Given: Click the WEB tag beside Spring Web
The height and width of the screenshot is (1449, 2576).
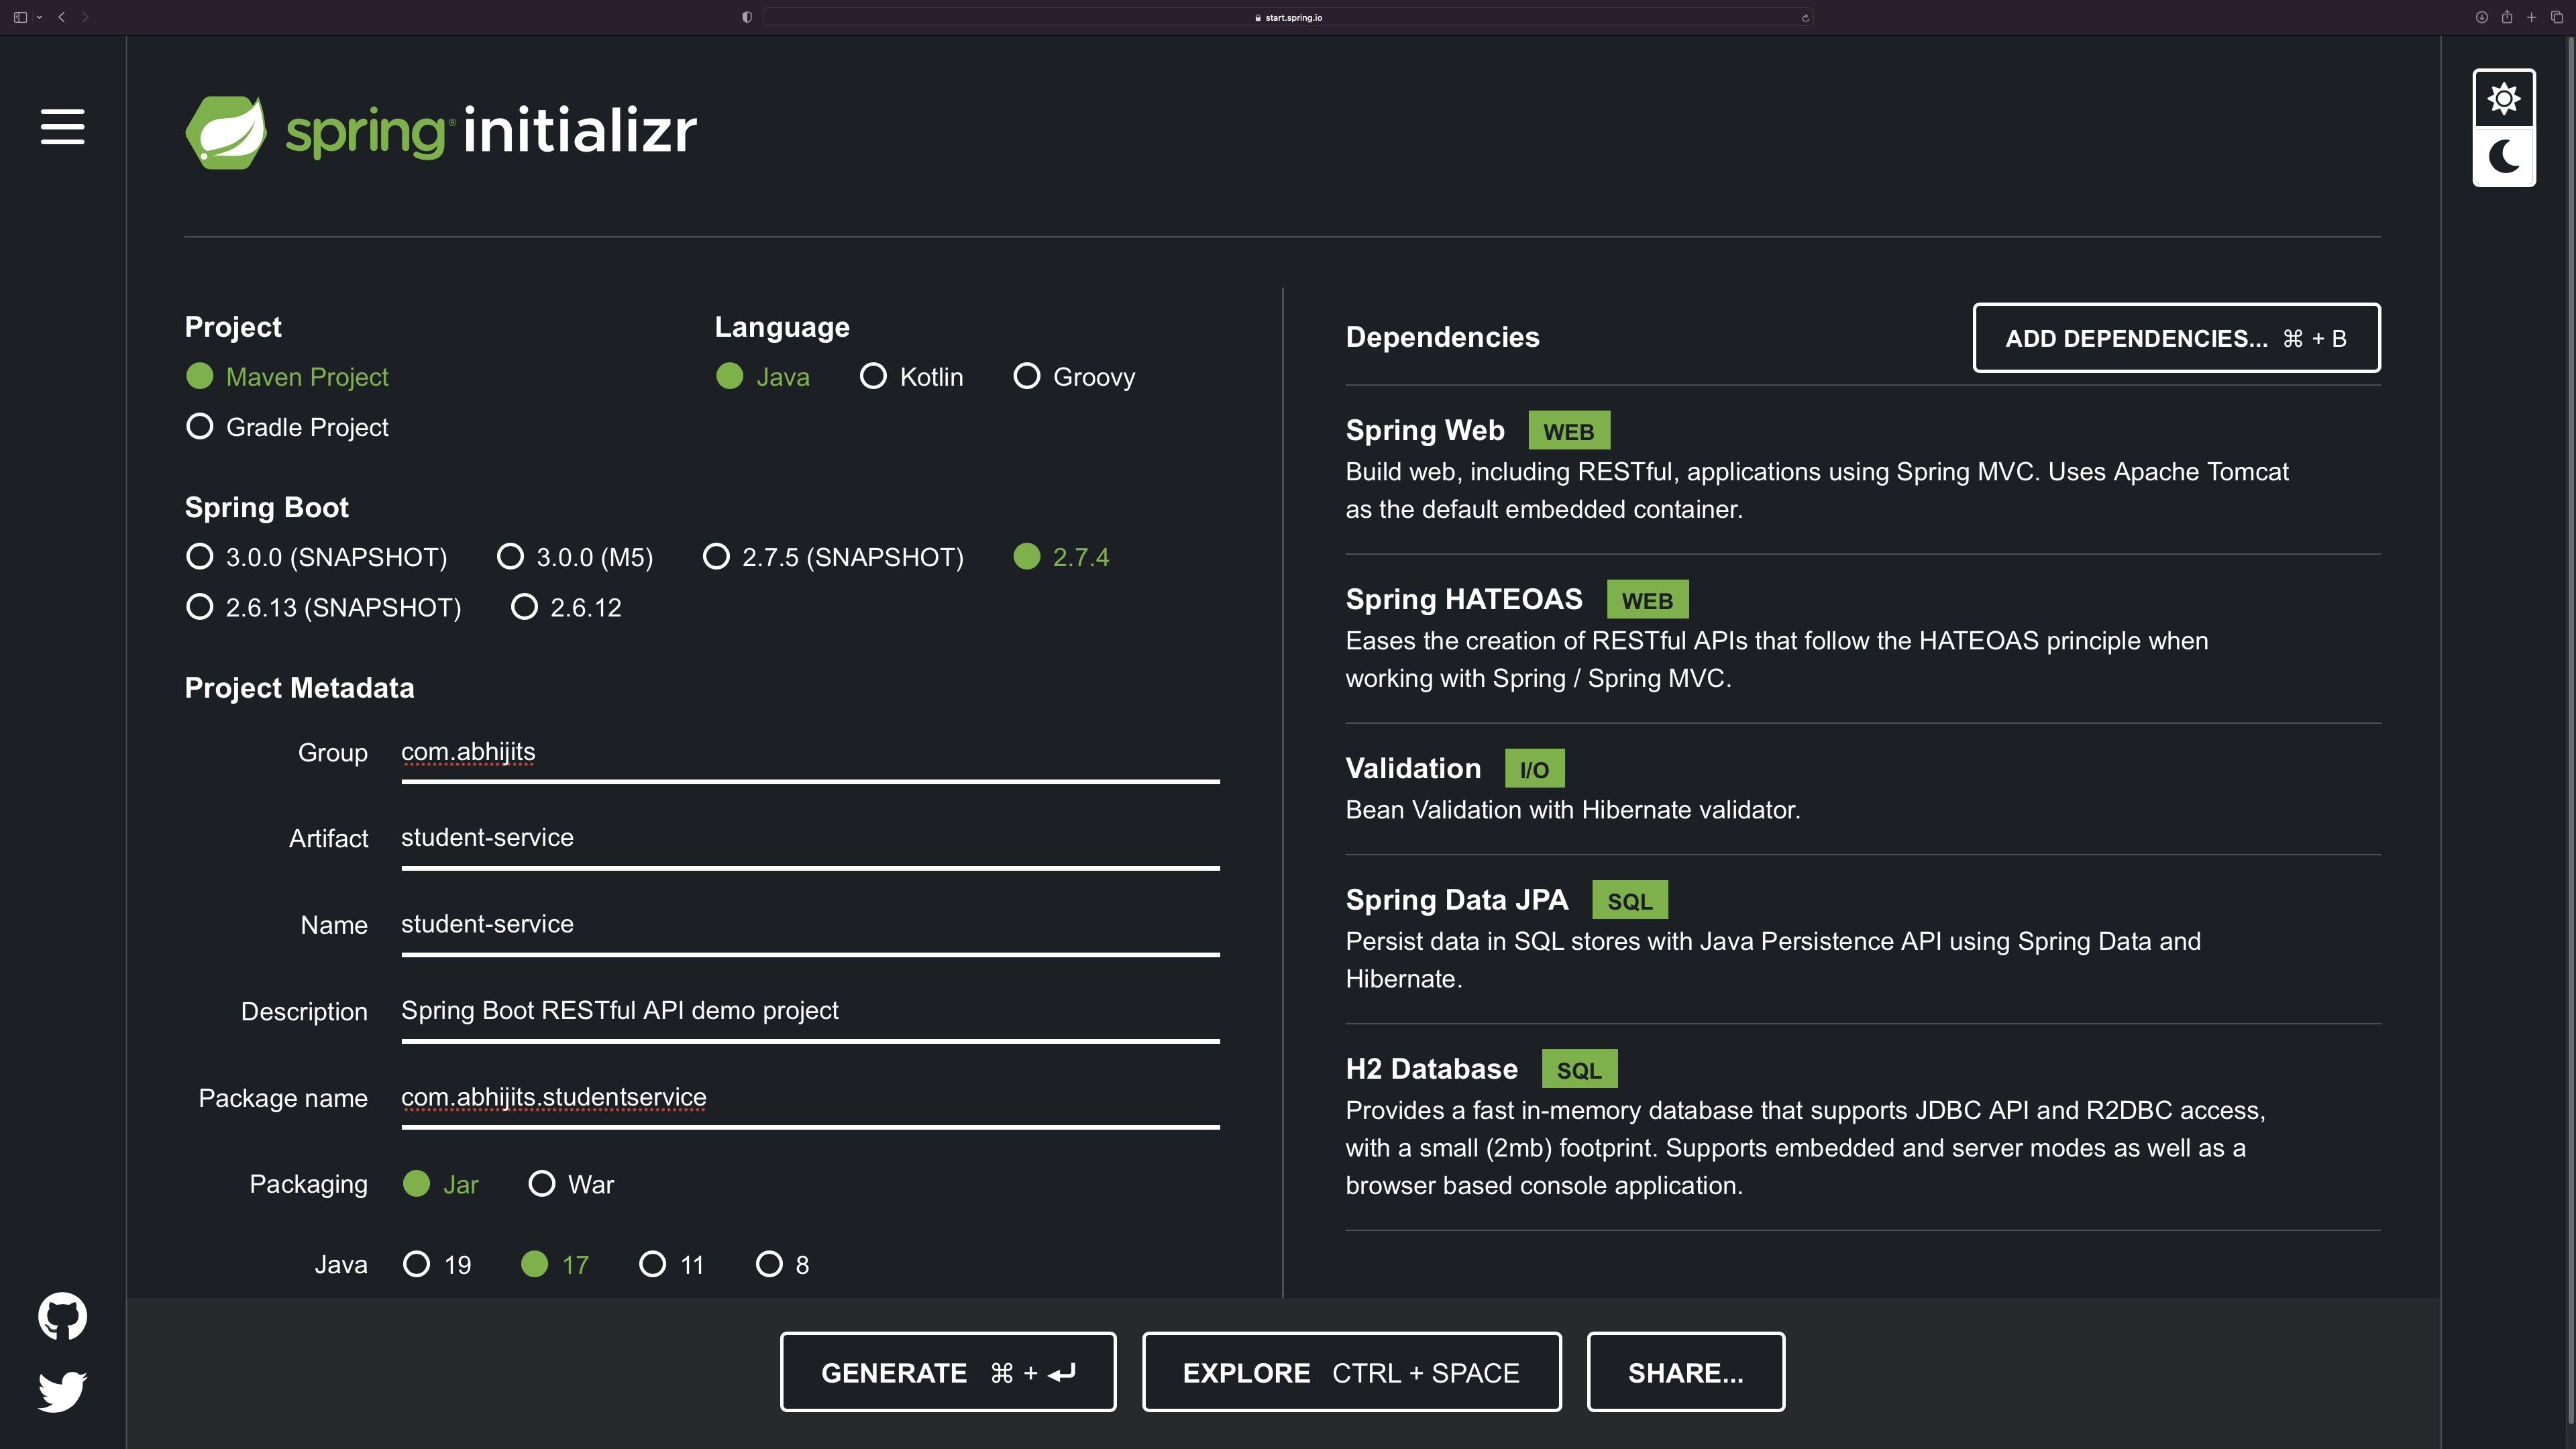Looking at the screenshot, I should click(1569, 431).
